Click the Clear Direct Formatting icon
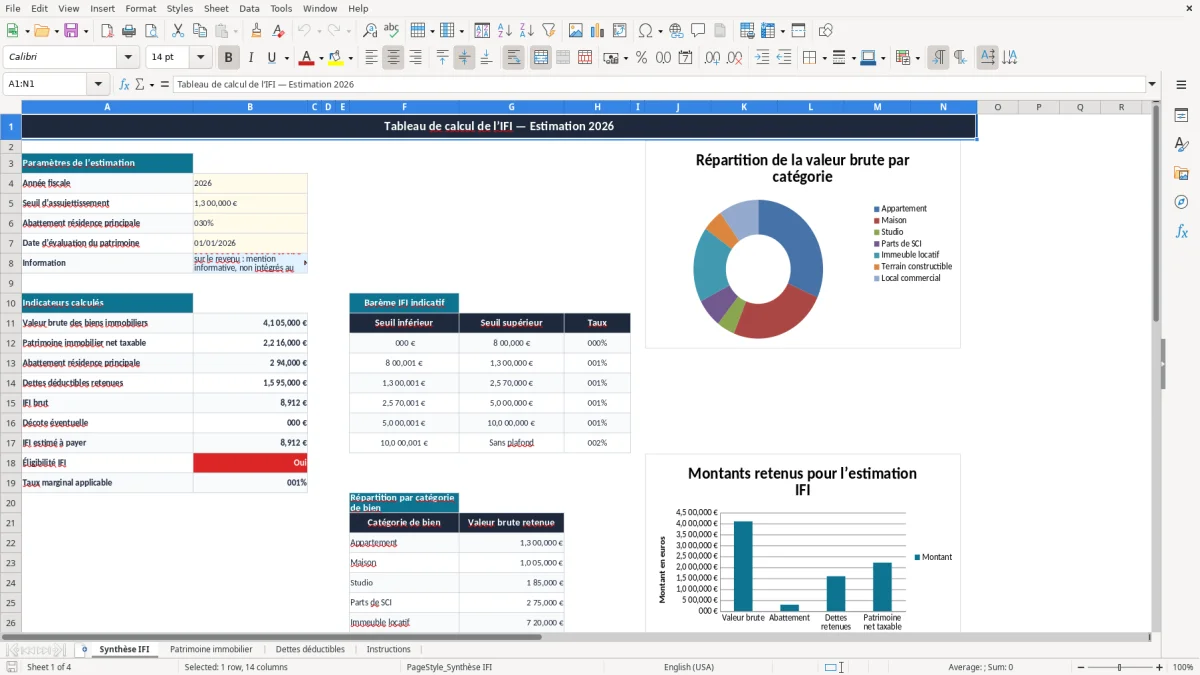Image resolution: width=1200 pixels, height=675 pixels. (x=278, y=31)
